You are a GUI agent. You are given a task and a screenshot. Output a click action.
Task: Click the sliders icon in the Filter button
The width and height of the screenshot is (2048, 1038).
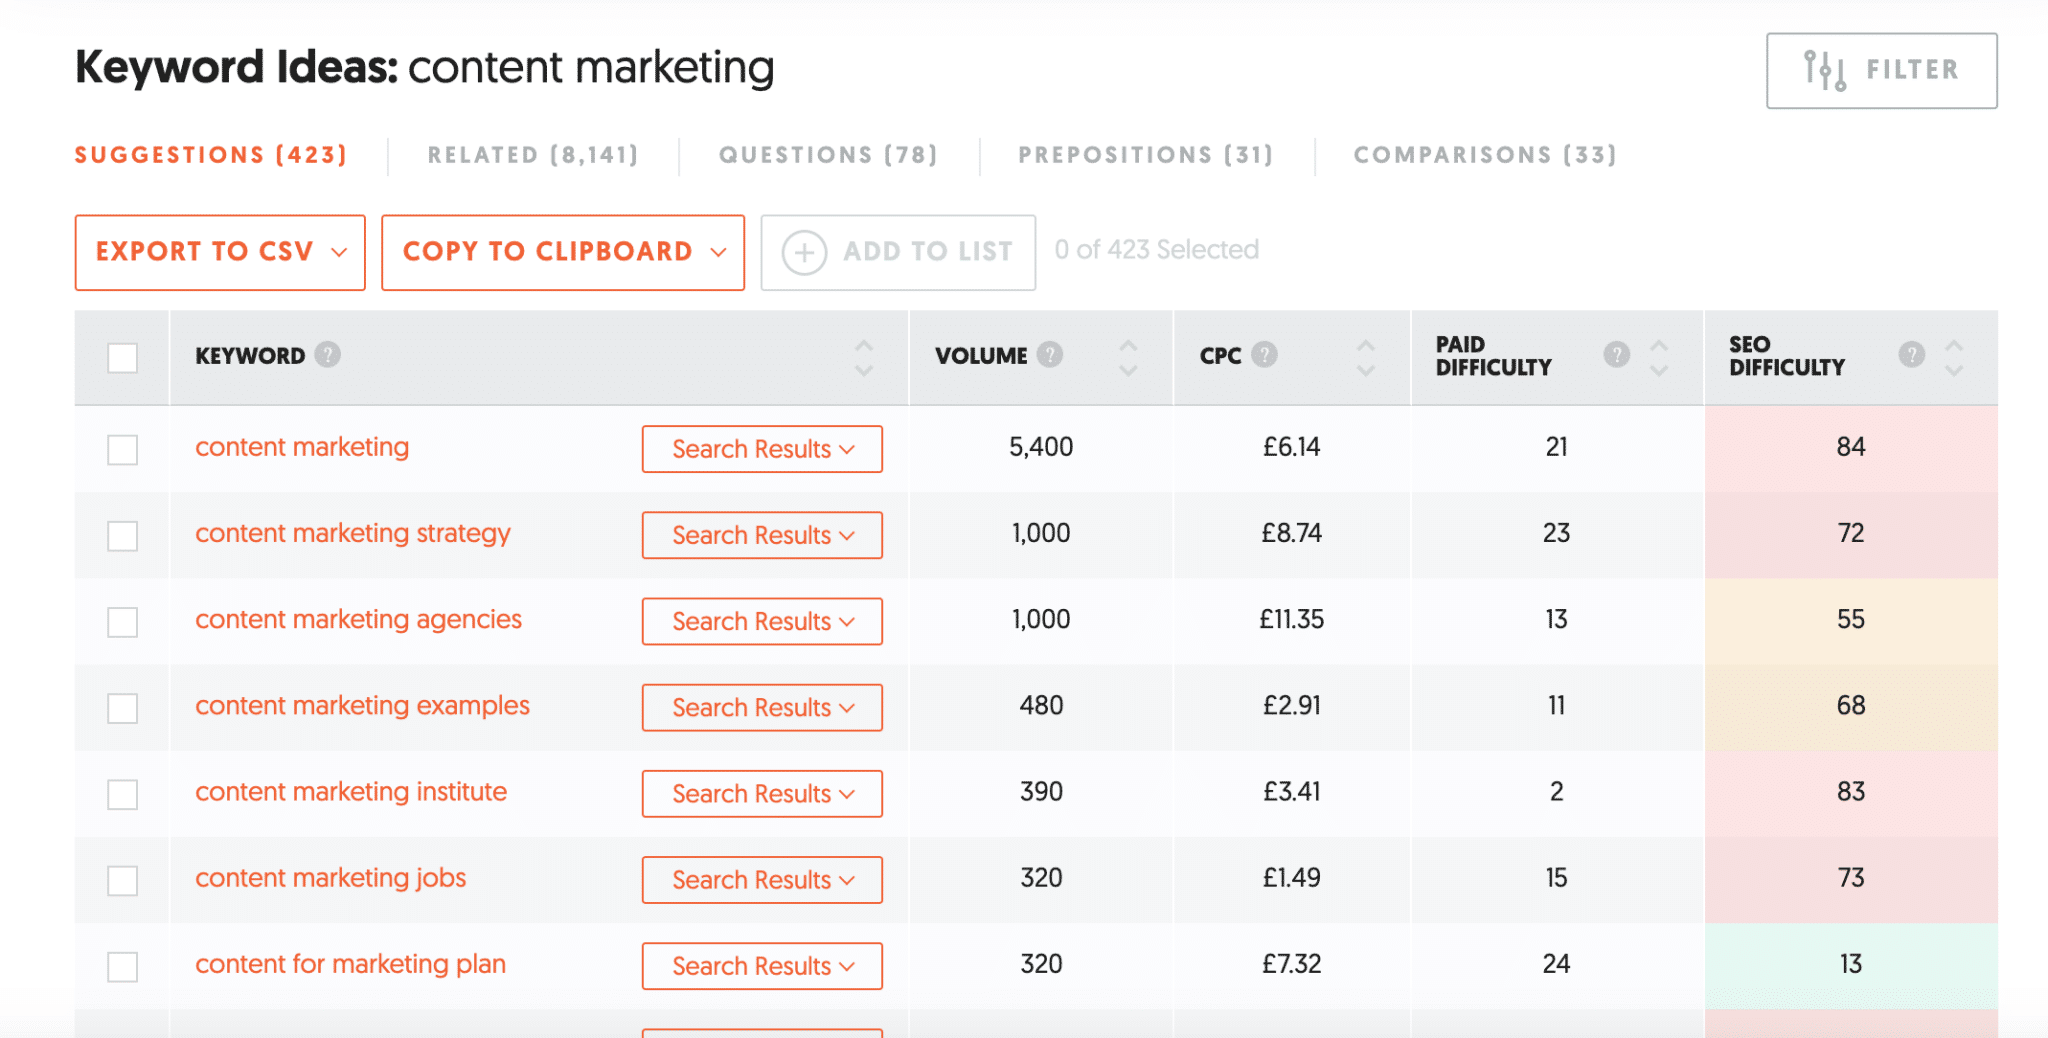[x=1825, y=70]
